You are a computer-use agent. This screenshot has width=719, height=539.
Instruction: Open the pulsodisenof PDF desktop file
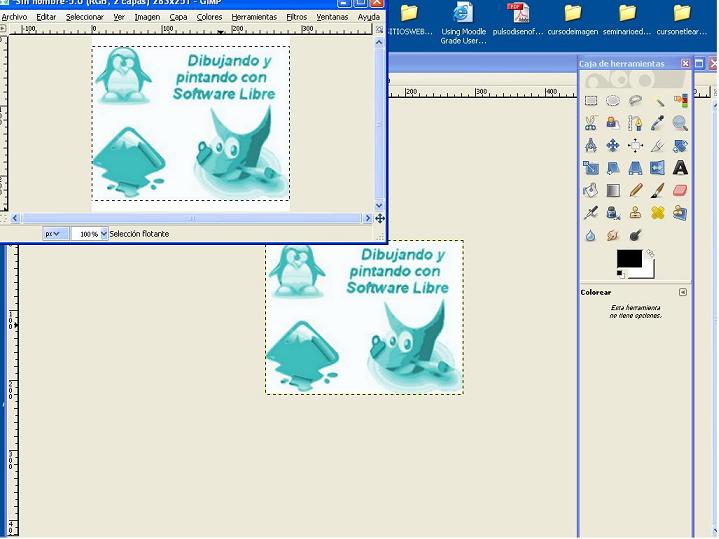point(518,19)
